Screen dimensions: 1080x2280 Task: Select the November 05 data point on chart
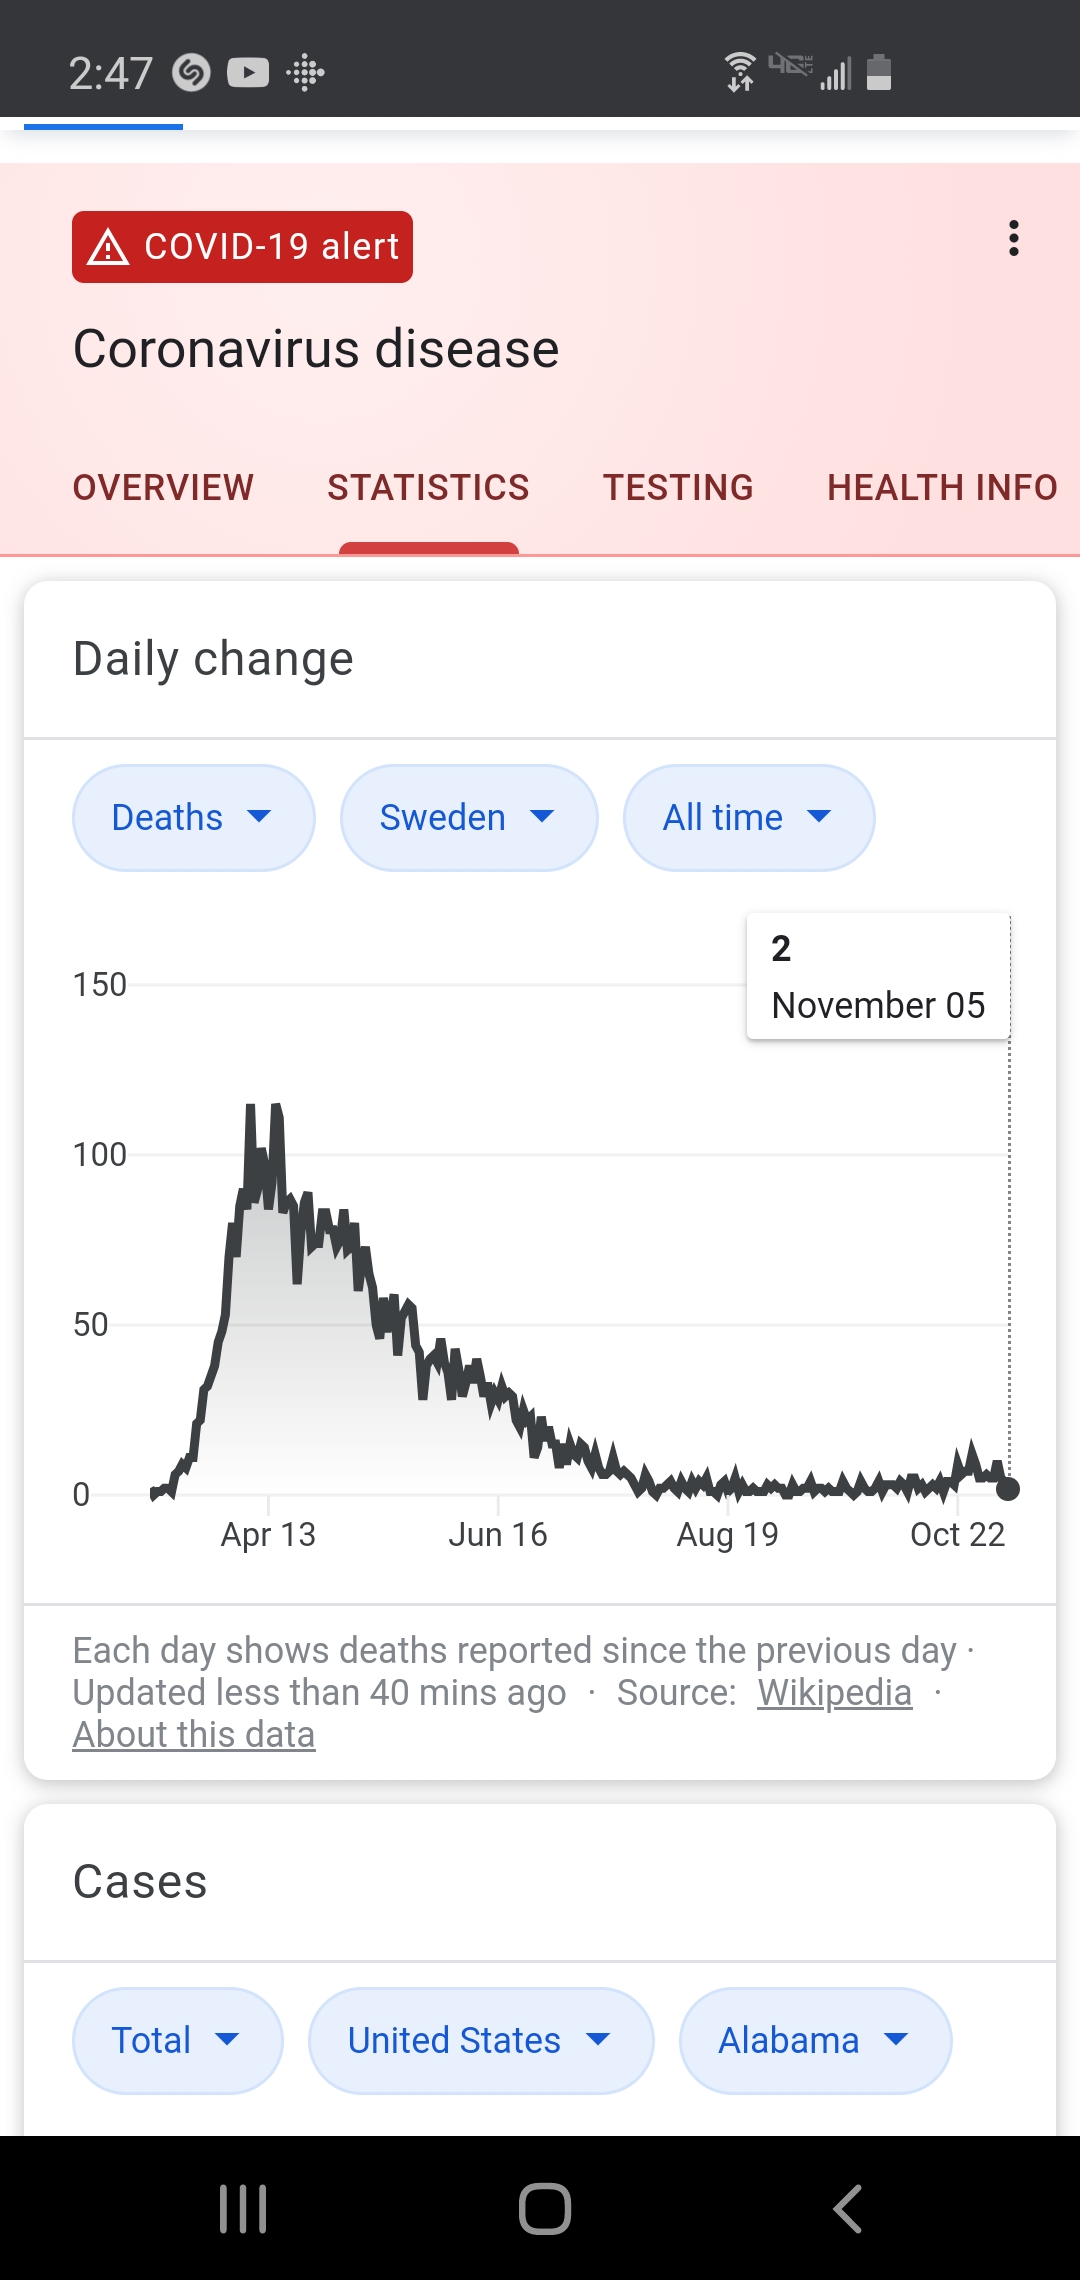pyautogui.click(x=1008, y=1489)
